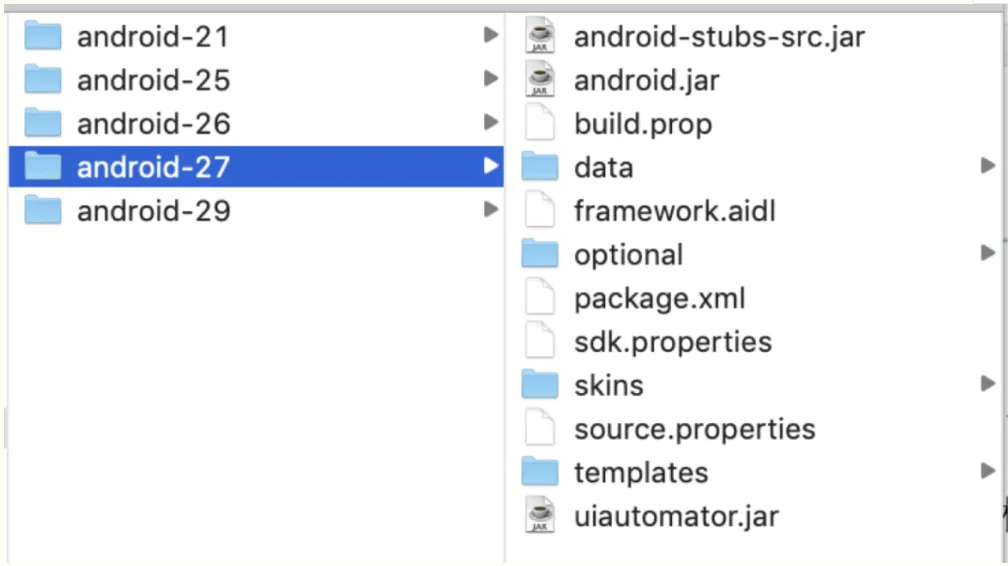The width and height of the screenshot is (1008, 566).
Task: Click the uiautomator.jar JAR icon
Action: [539, 516]
